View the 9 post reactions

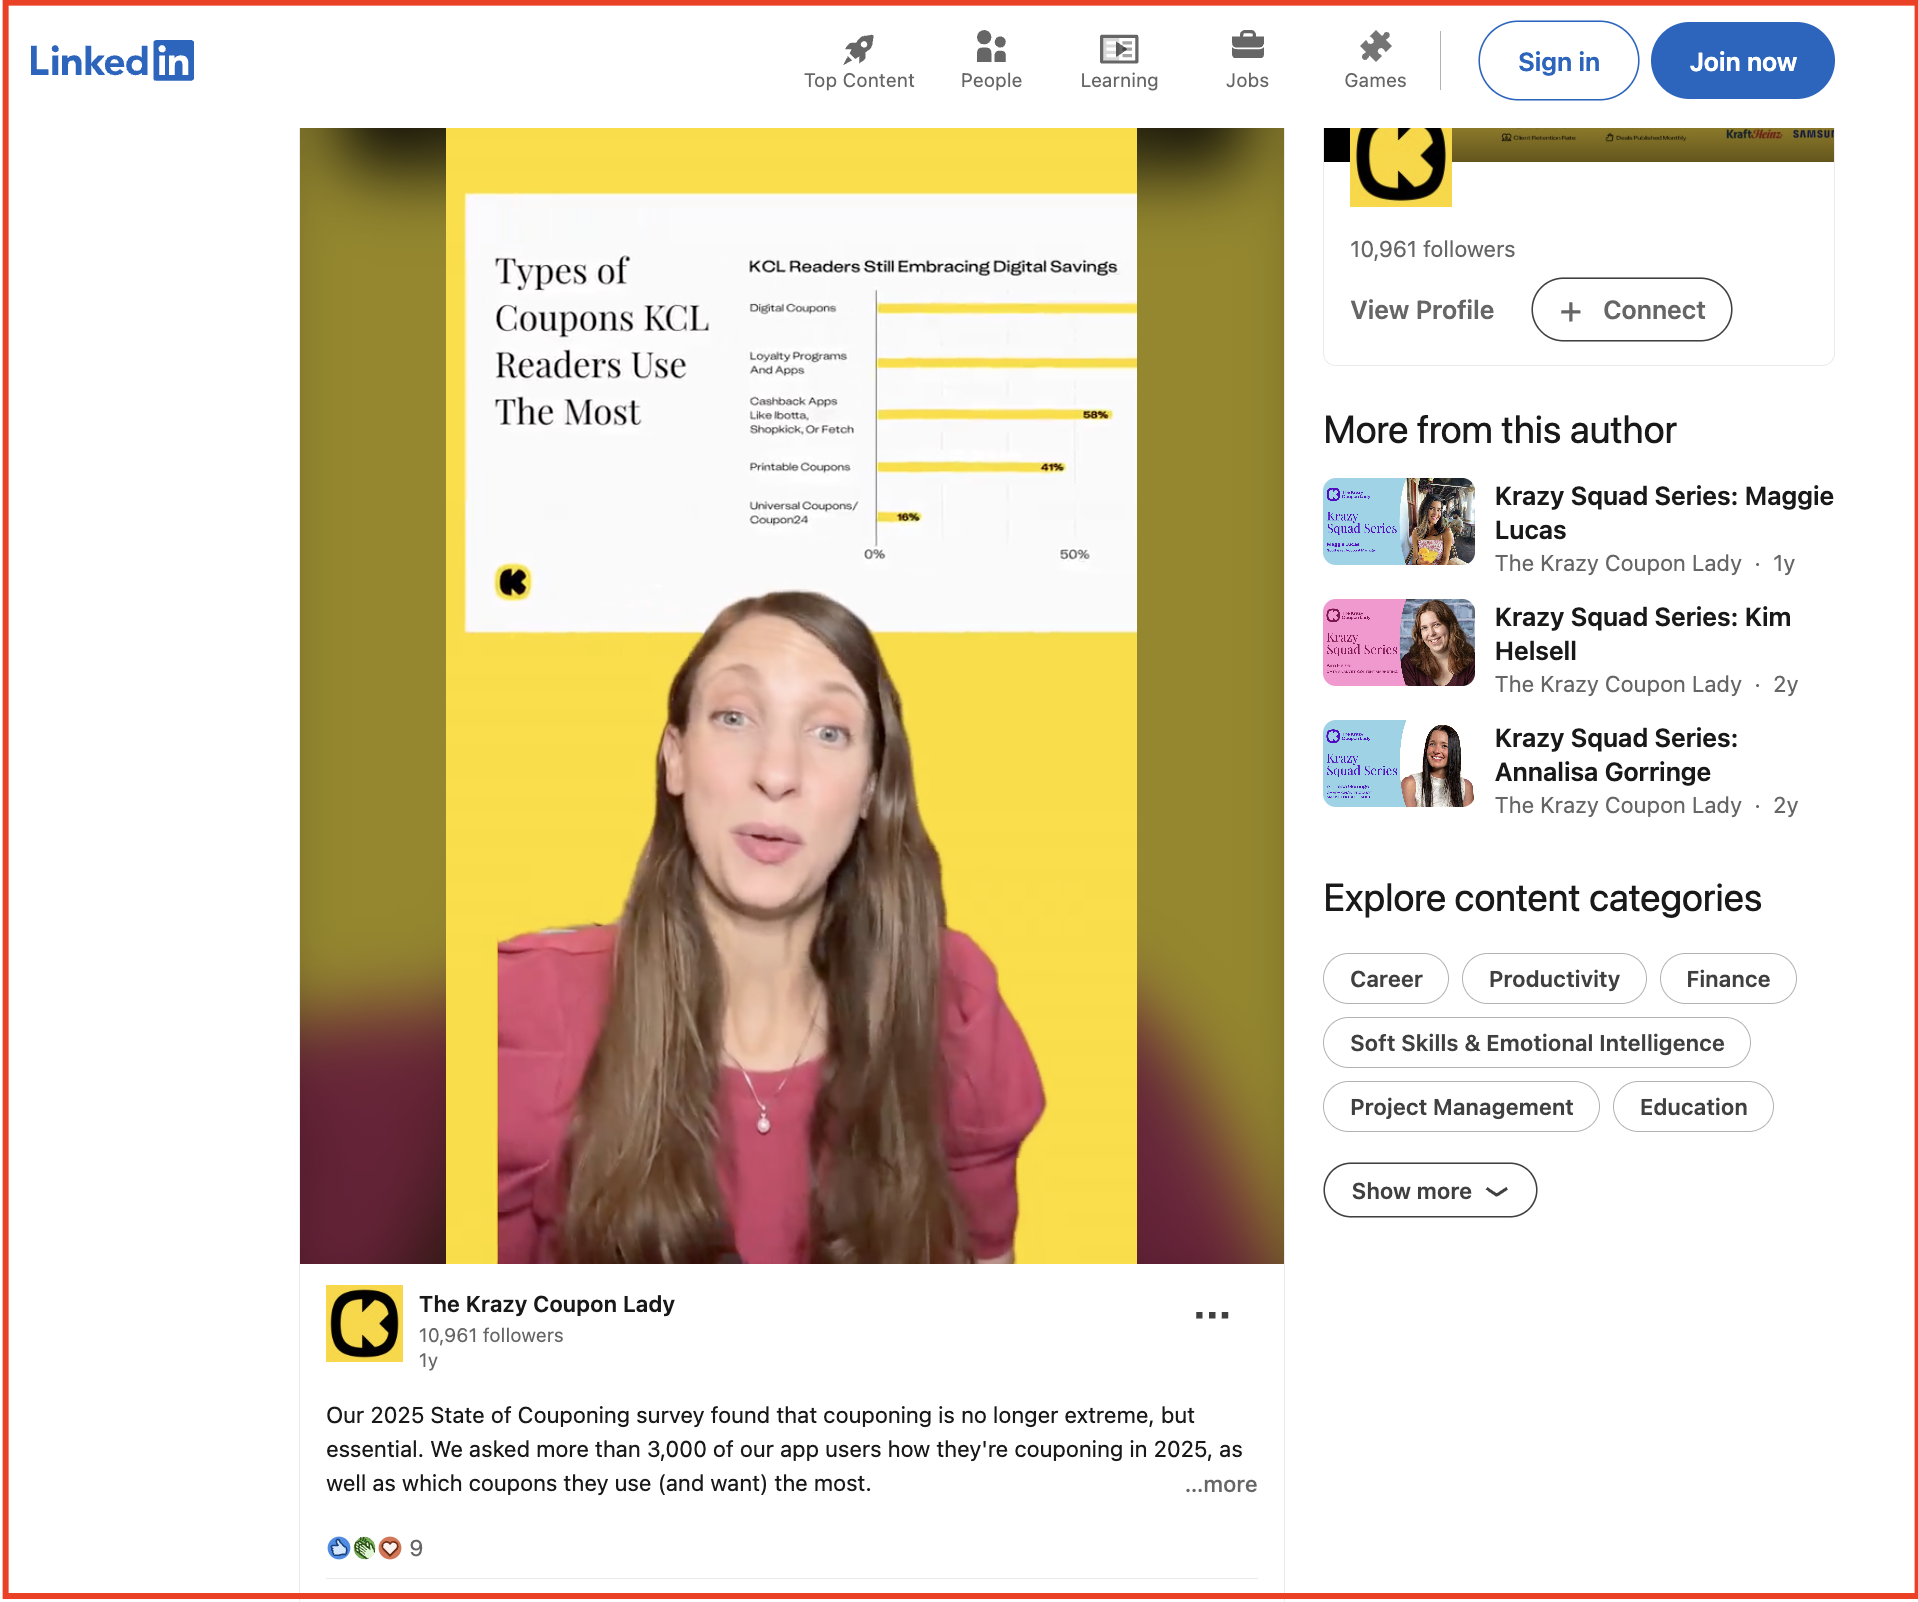(x=375, y=1548)
